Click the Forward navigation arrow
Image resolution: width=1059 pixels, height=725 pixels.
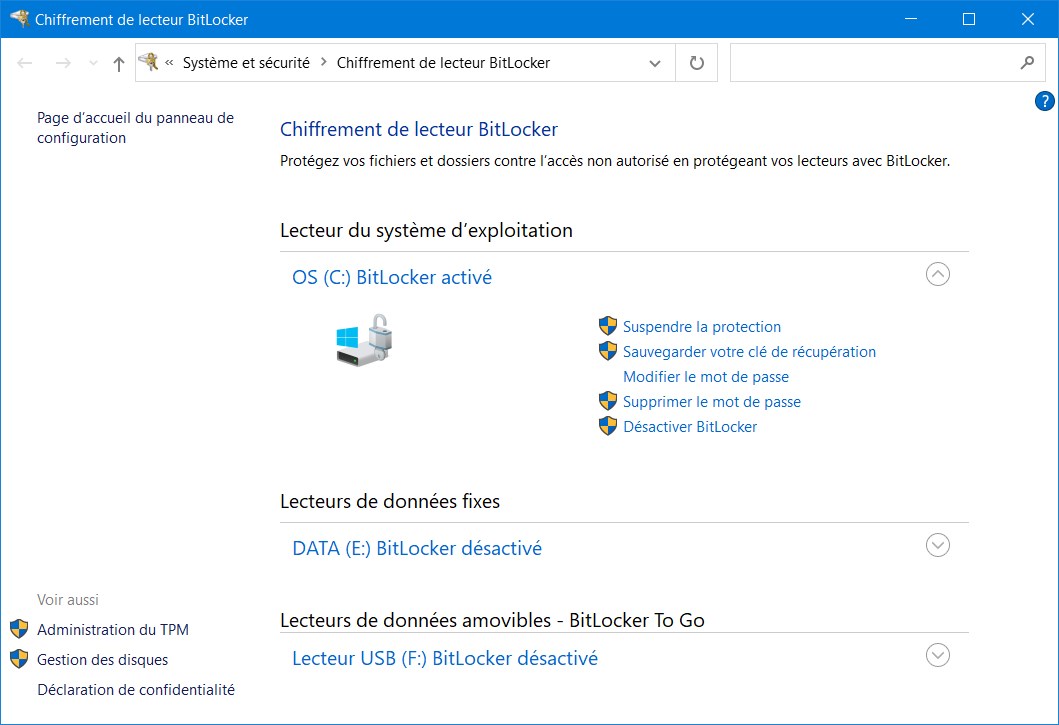coord(63,63)
